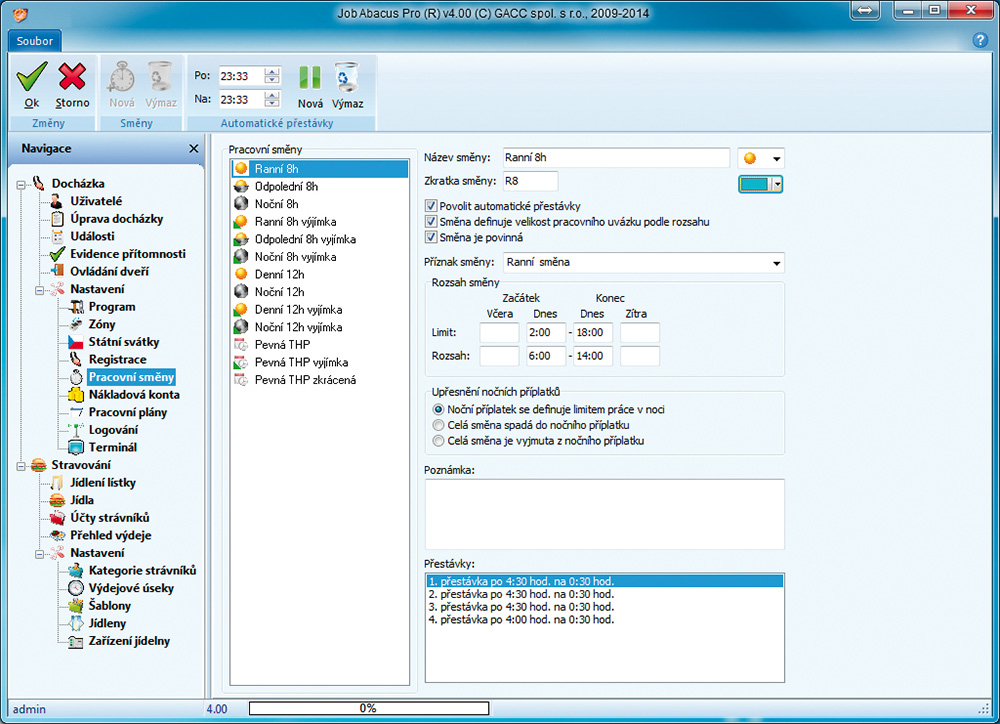This screenshot has height=724, width=1000.
Task: Open Události calendar item
Action: pos(92,236)
